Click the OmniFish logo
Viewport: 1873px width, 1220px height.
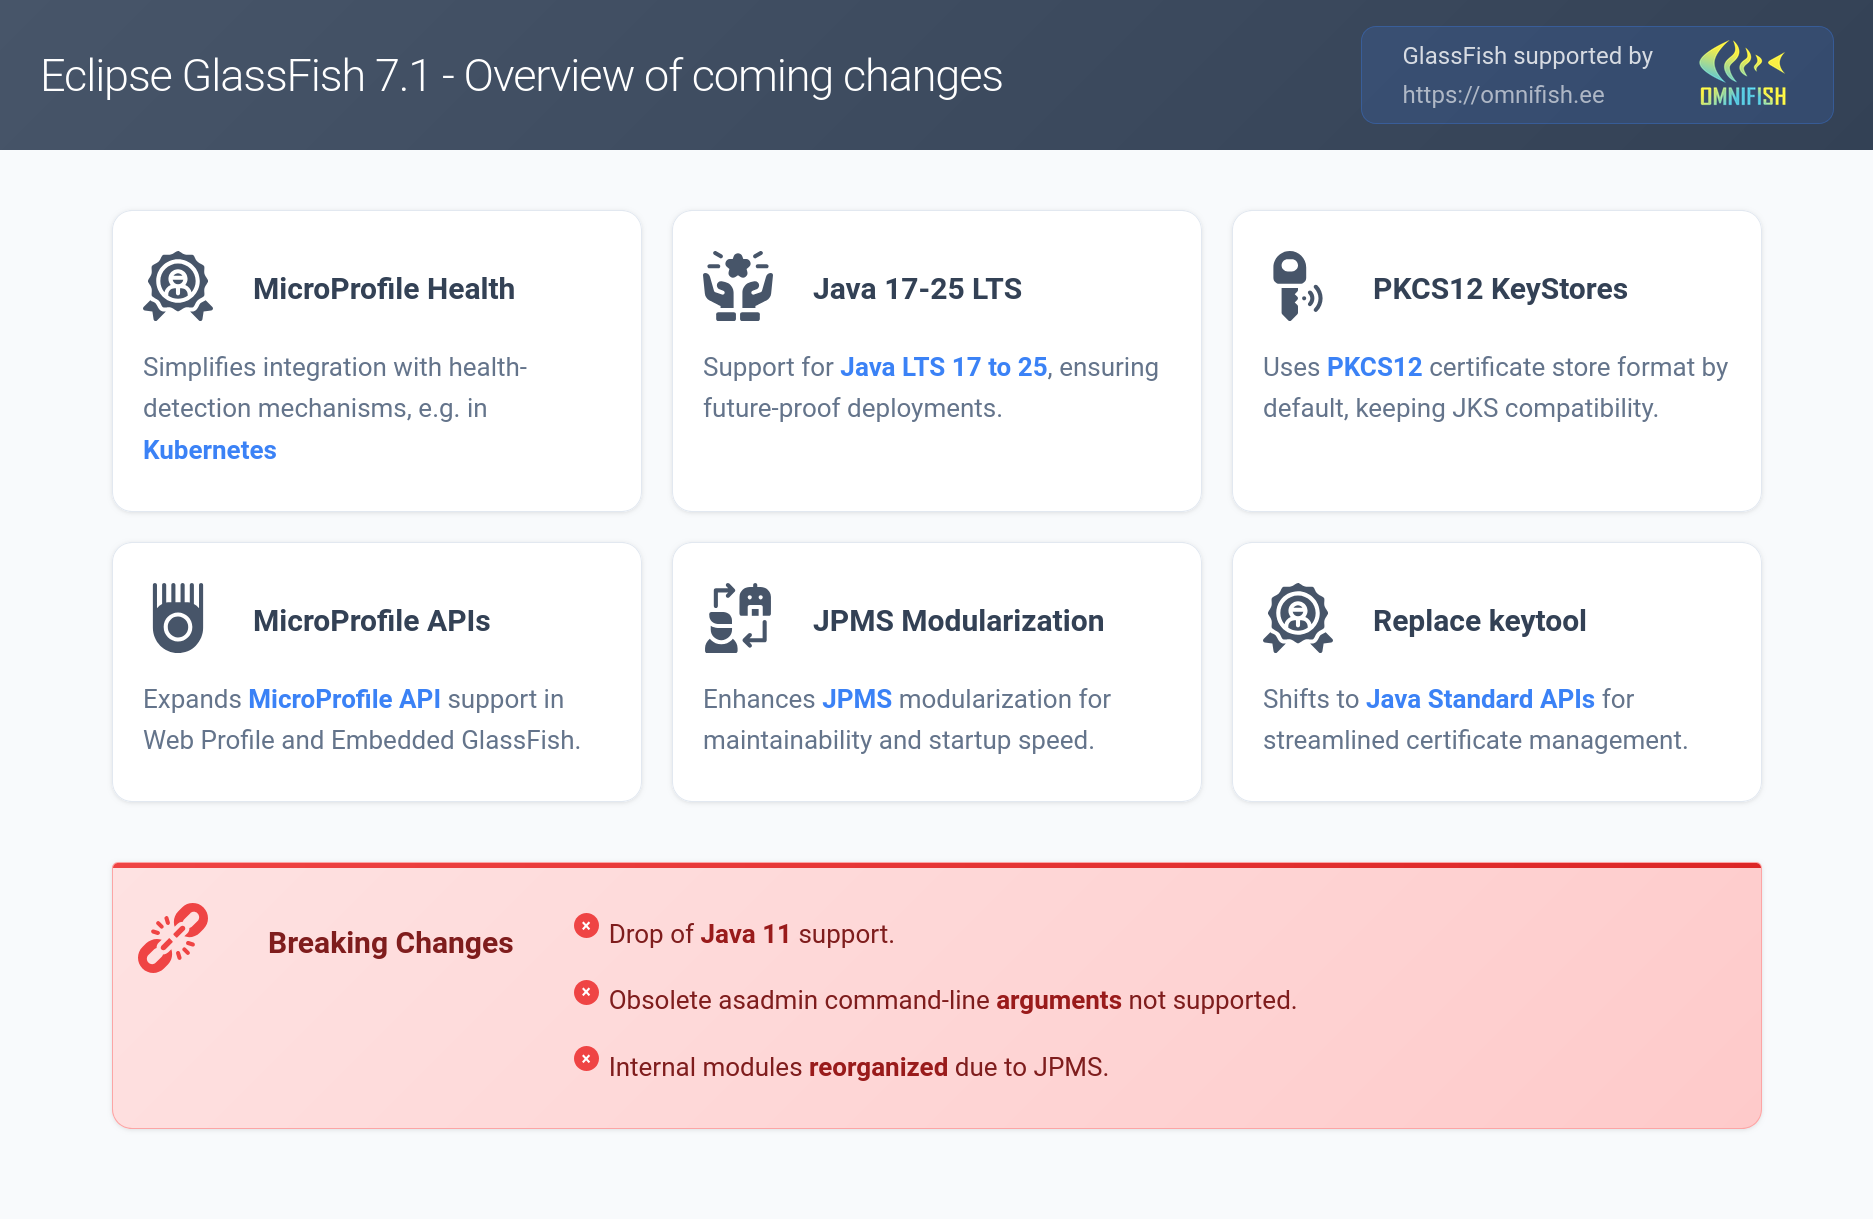point(1743,75)
